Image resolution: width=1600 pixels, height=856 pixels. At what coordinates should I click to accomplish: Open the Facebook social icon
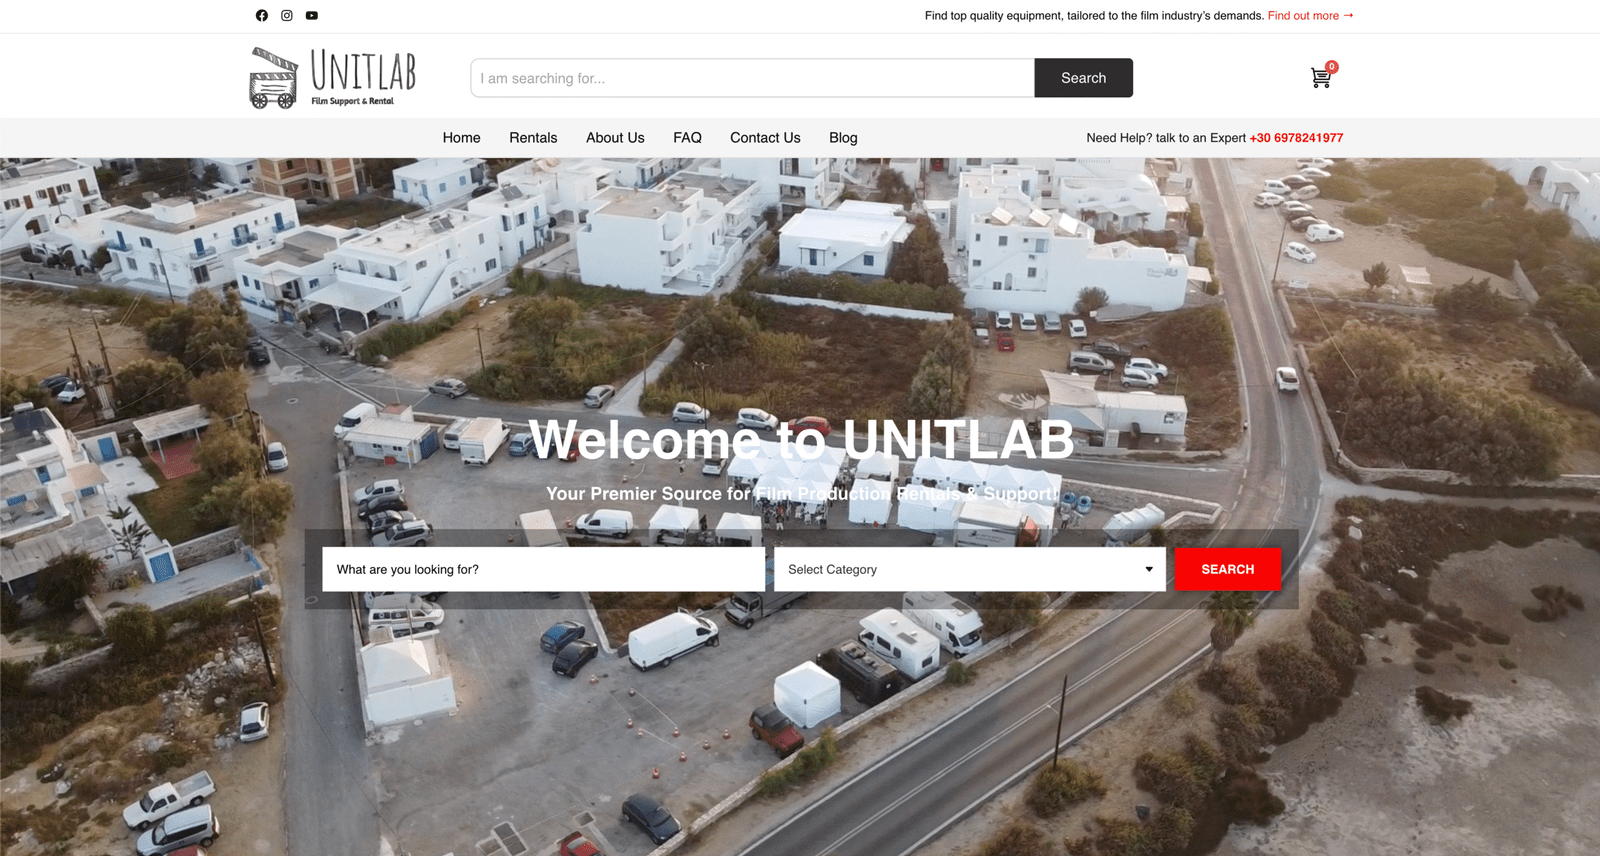click(x=262, y=15)
